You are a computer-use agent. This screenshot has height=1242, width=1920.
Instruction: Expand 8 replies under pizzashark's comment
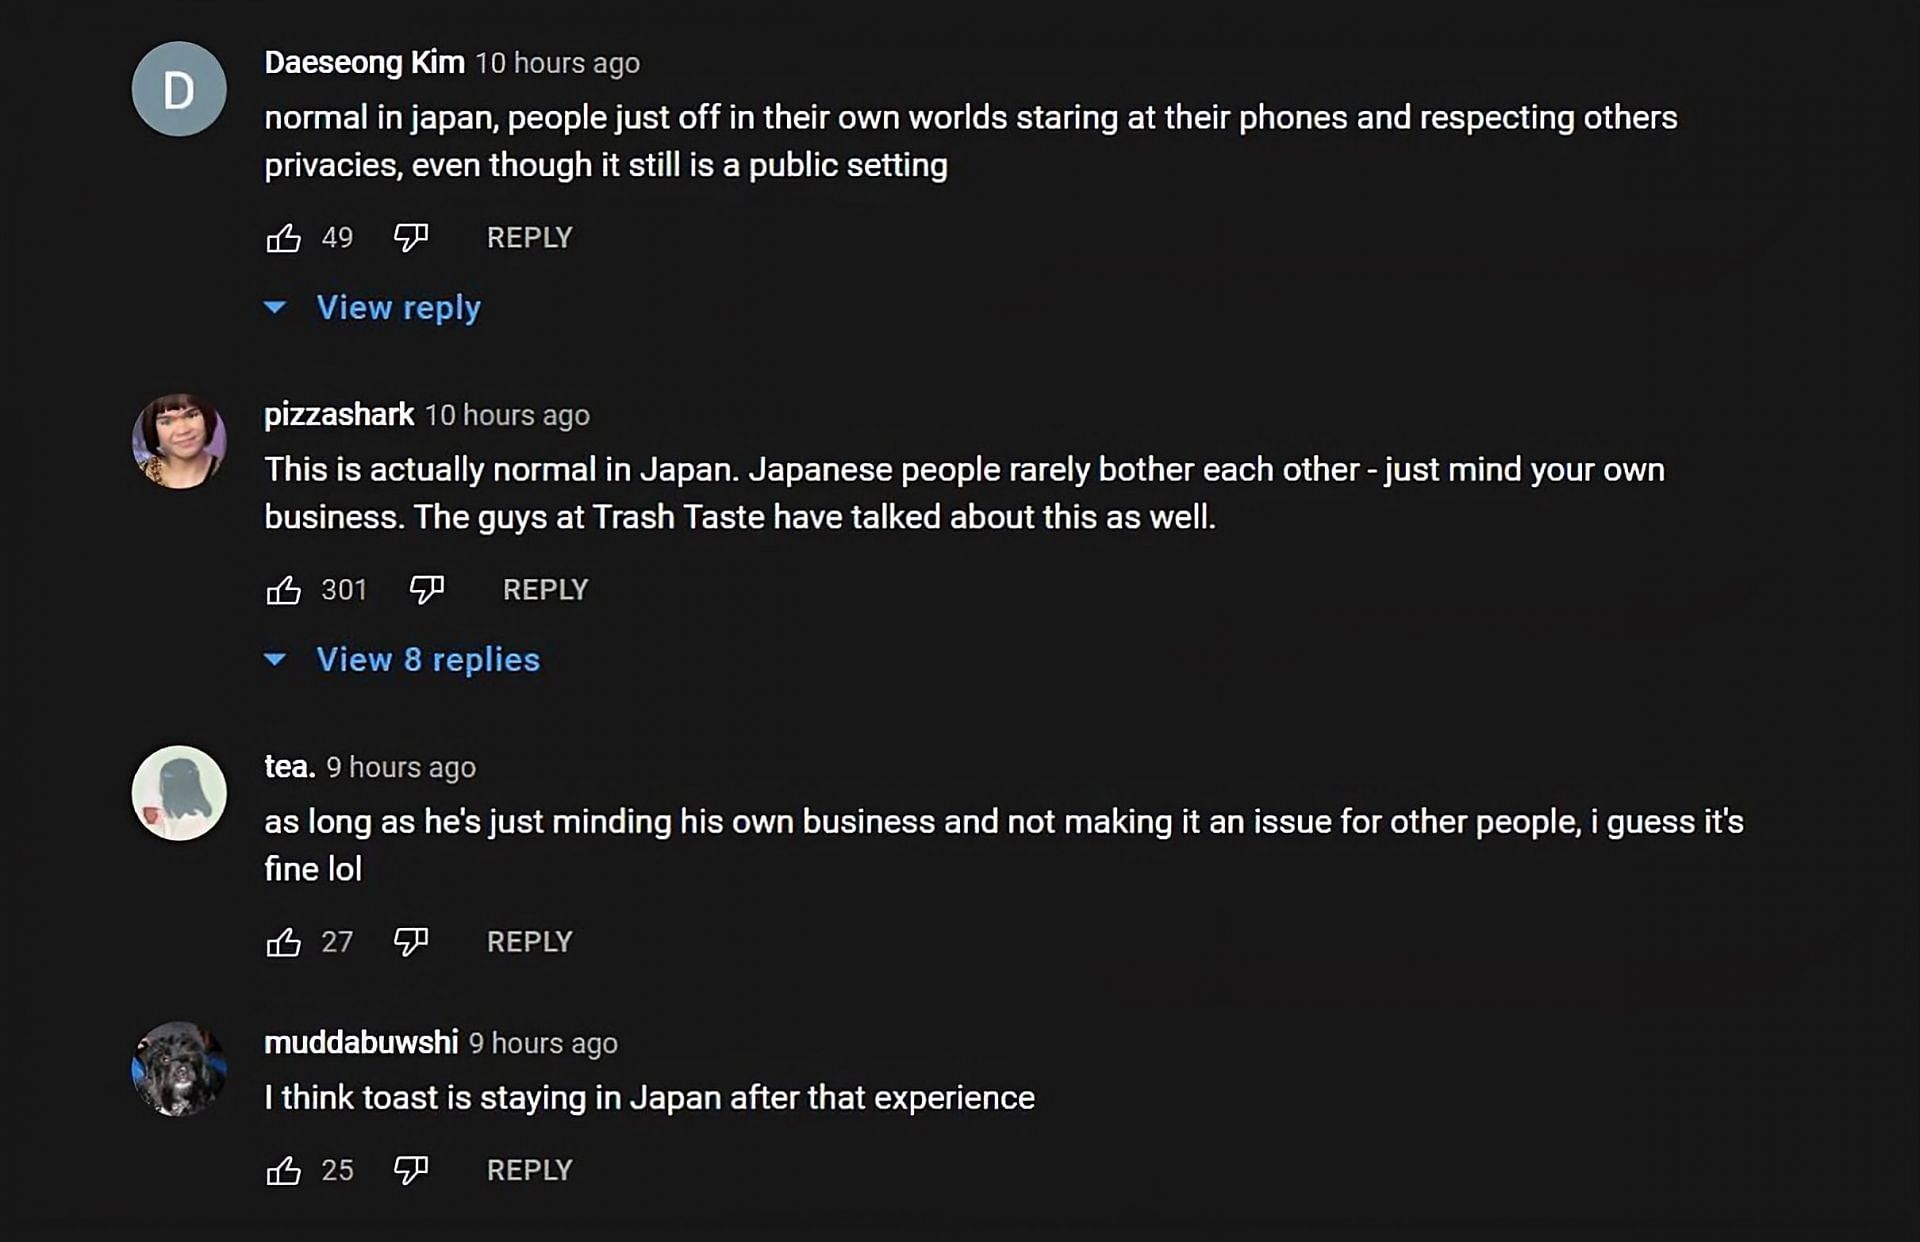pos(427,660)
